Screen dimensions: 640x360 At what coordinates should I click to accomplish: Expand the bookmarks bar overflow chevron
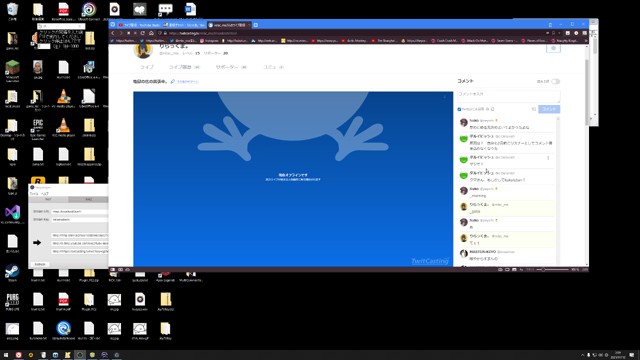click(x=586, y=41)
